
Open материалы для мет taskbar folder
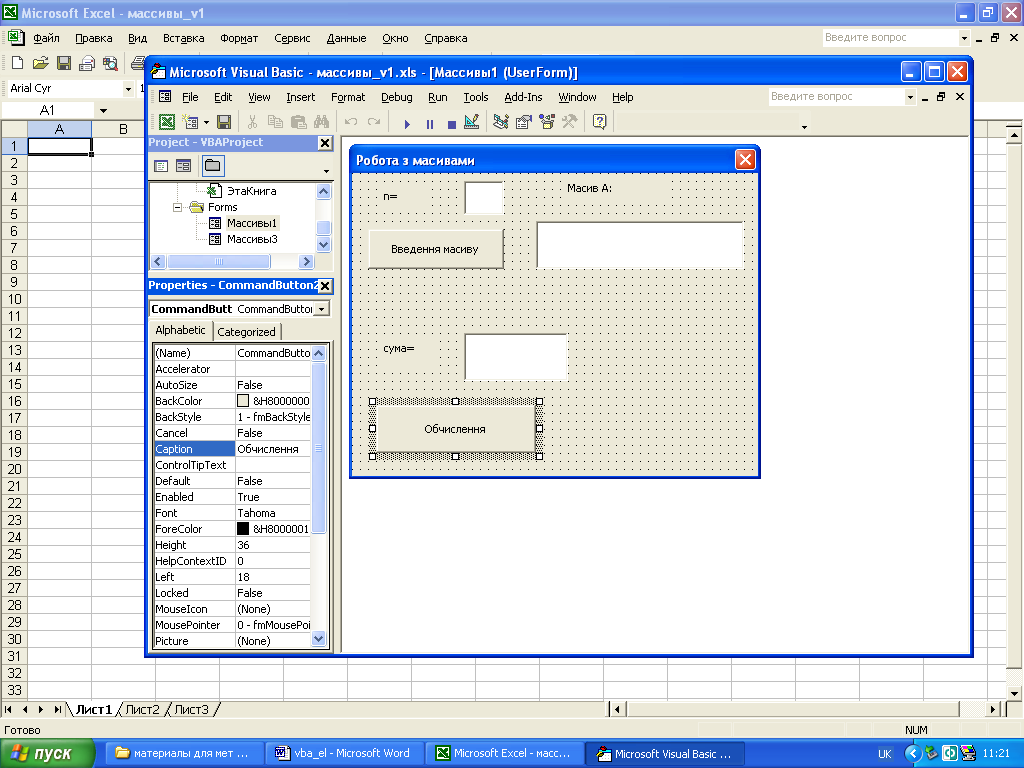point(184,754)
